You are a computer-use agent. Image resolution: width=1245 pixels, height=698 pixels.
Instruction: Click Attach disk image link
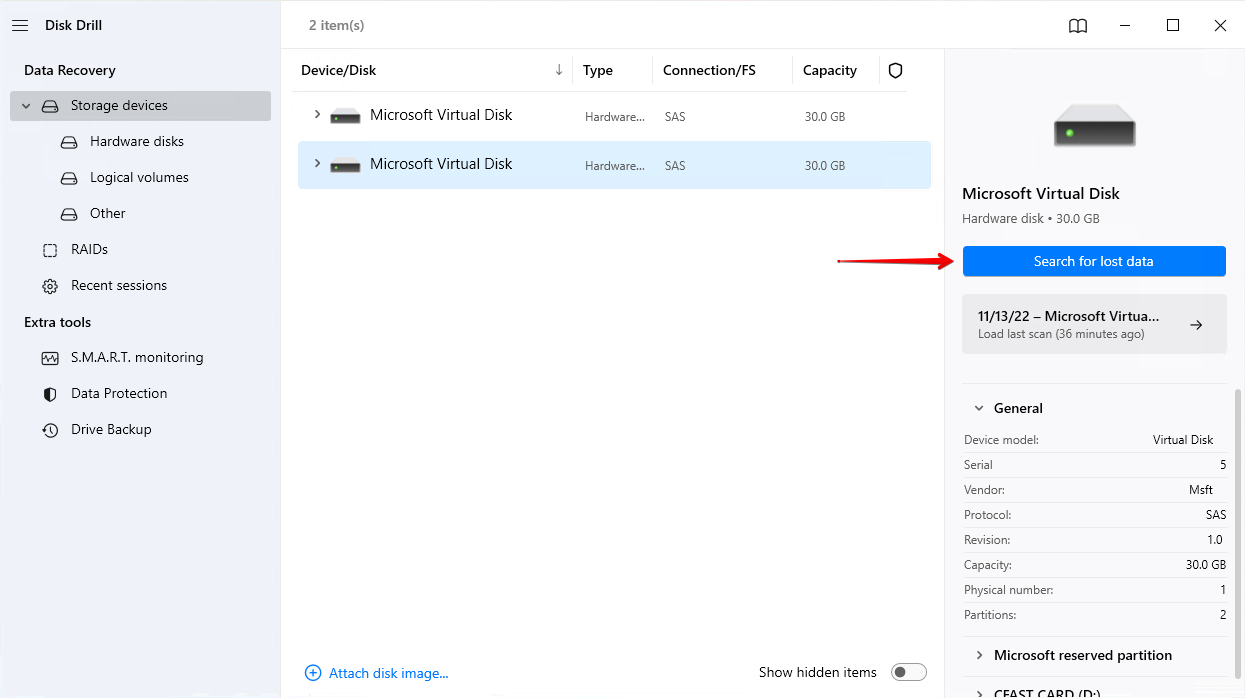pos(377,673)
